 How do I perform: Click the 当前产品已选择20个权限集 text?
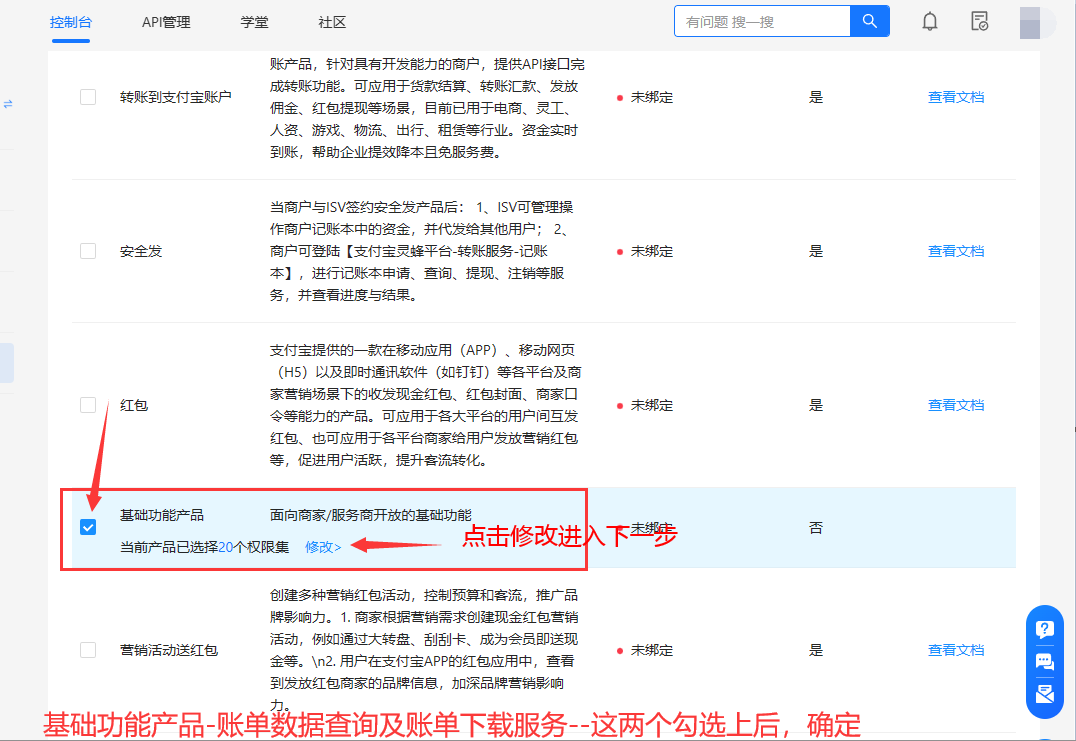tap(204, 547)
